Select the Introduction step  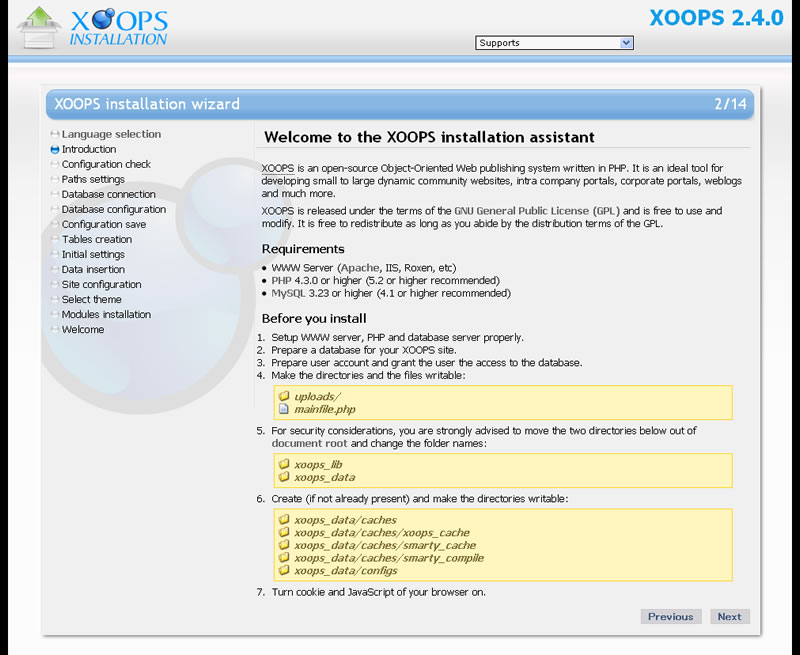(x=89, y=149)
